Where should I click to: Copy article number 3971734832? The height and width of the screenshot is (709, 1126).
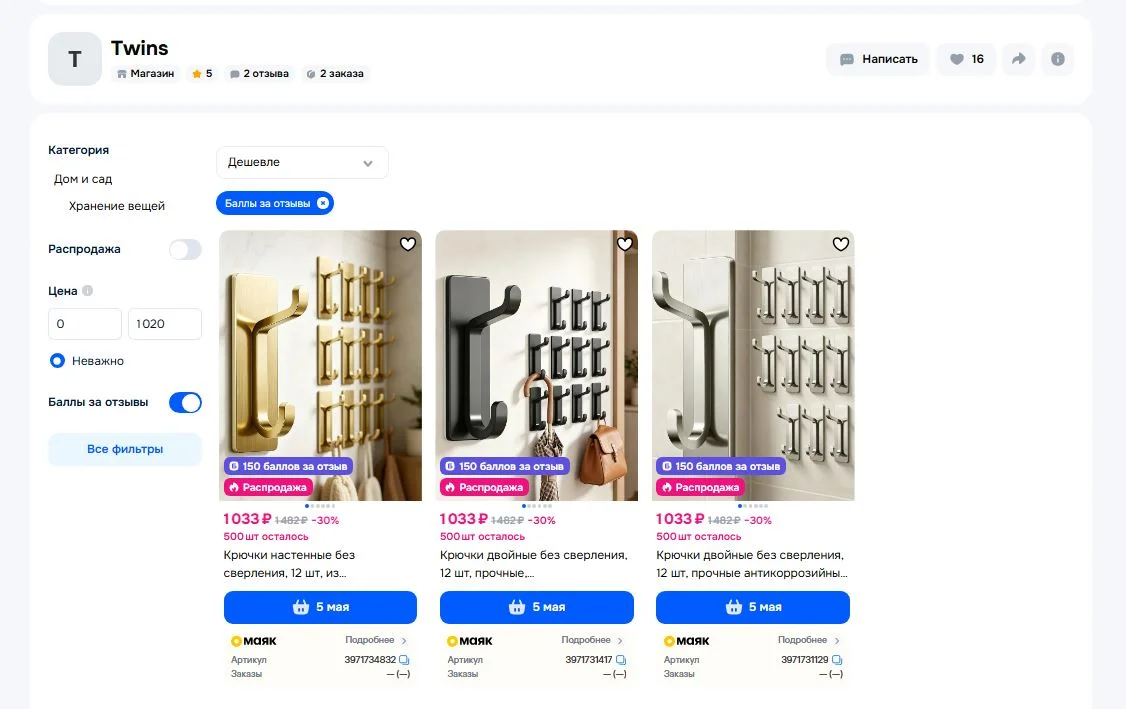pyautogui.click(x=404, y=659)
